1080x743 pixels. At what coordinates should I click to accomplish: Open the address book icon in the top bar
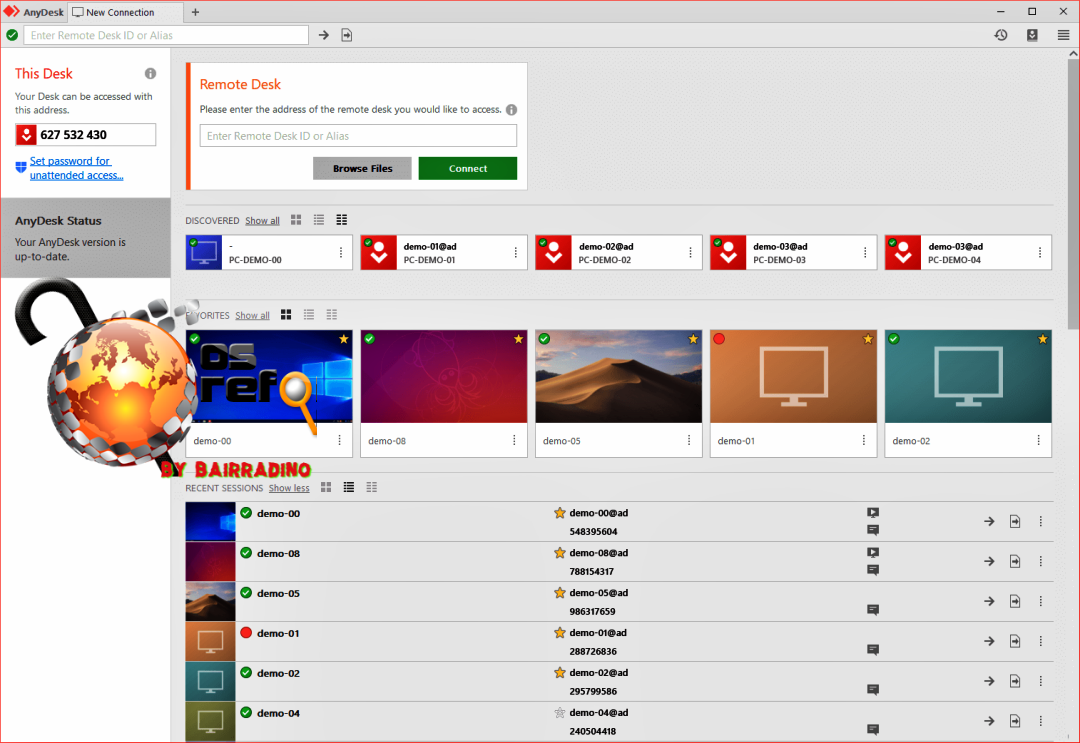1032,35
